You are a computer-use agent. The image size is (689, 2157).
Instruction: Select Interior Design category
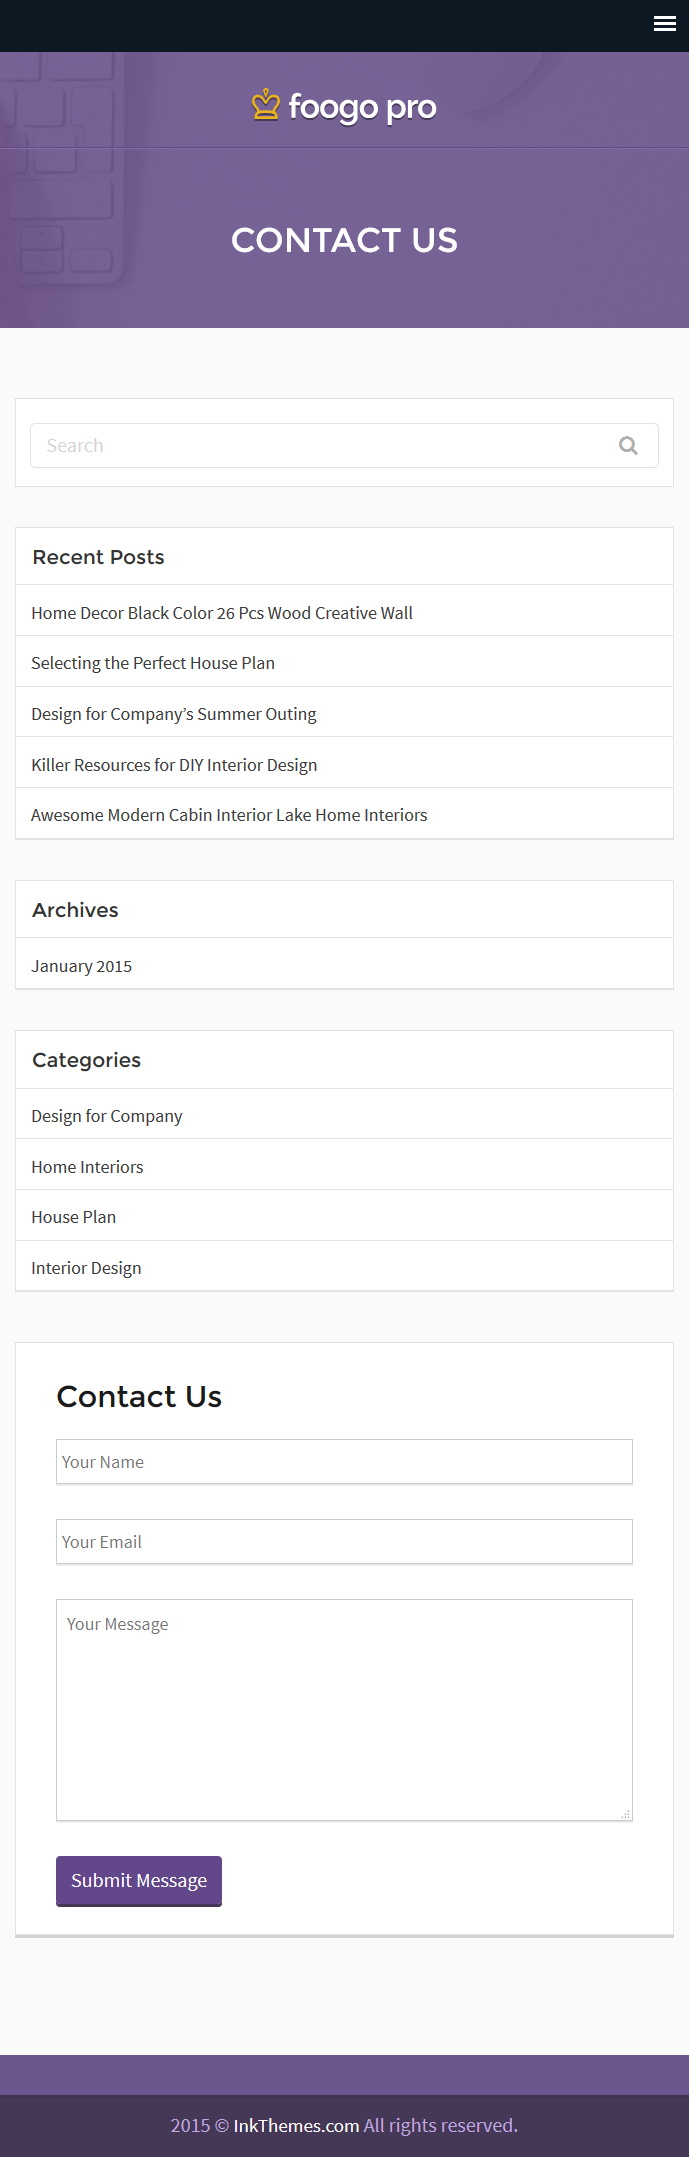tap(86, 1268)
